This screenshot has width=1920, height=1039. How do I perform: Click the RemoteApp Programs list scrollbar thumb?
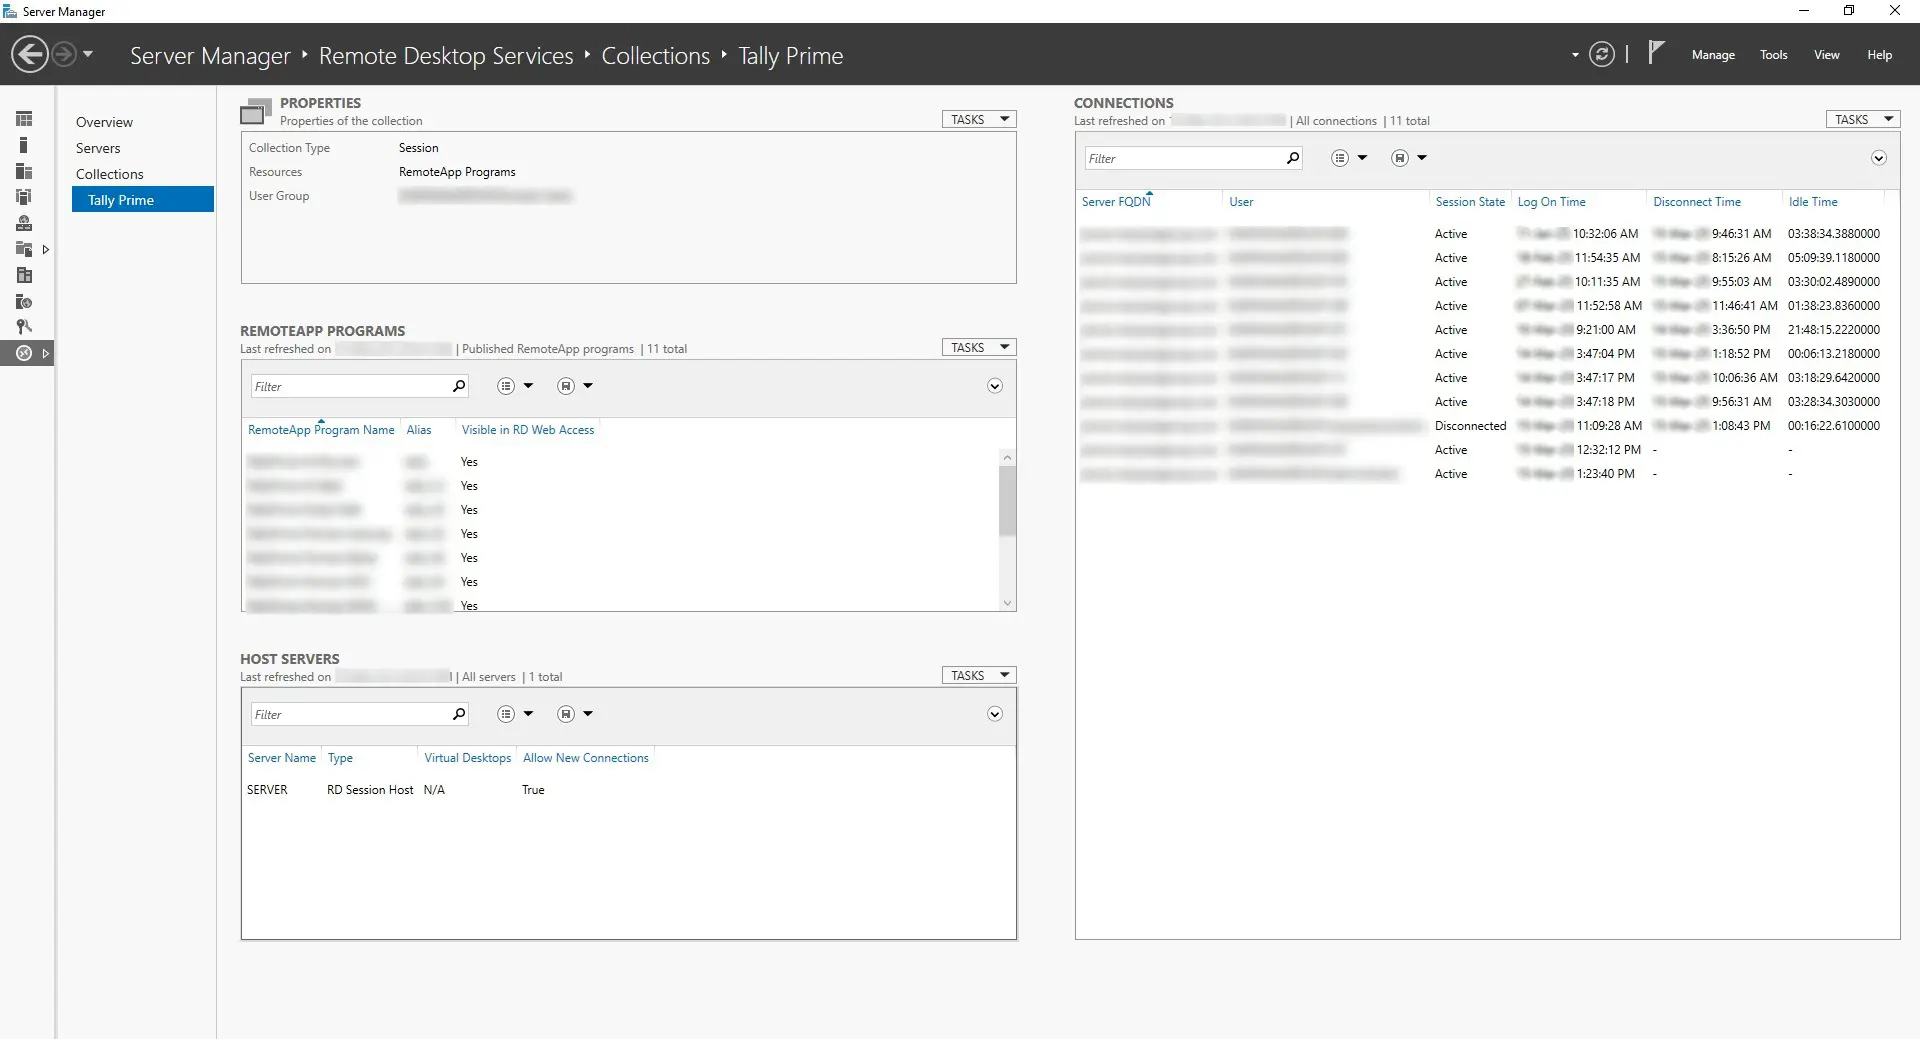click(1007, 500)
